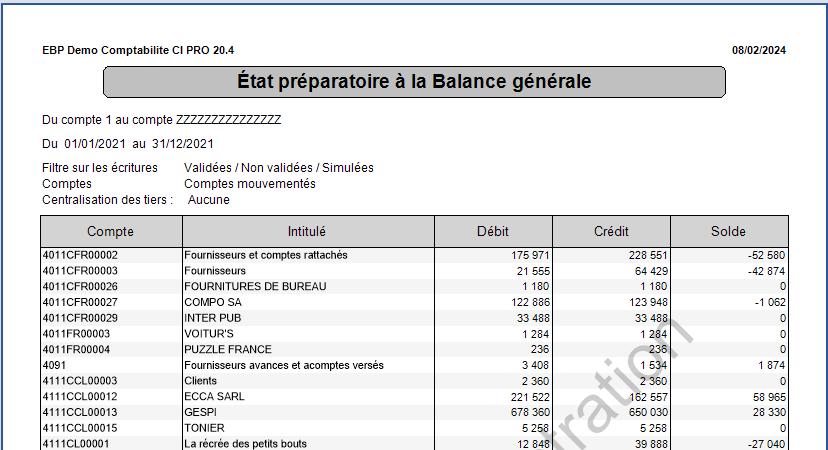Click the VOITUR'S label
This screenshot has width=828, height=450.
[x=209, y=334]
